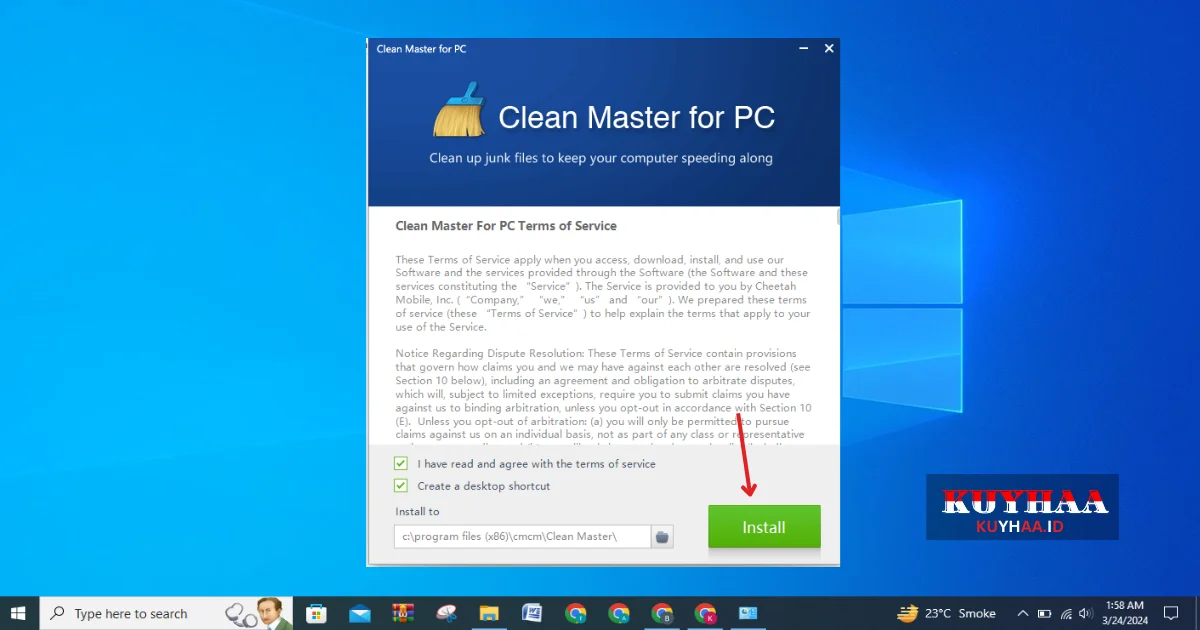Click the "Clean up junk files" tagline text

[601, 158]
